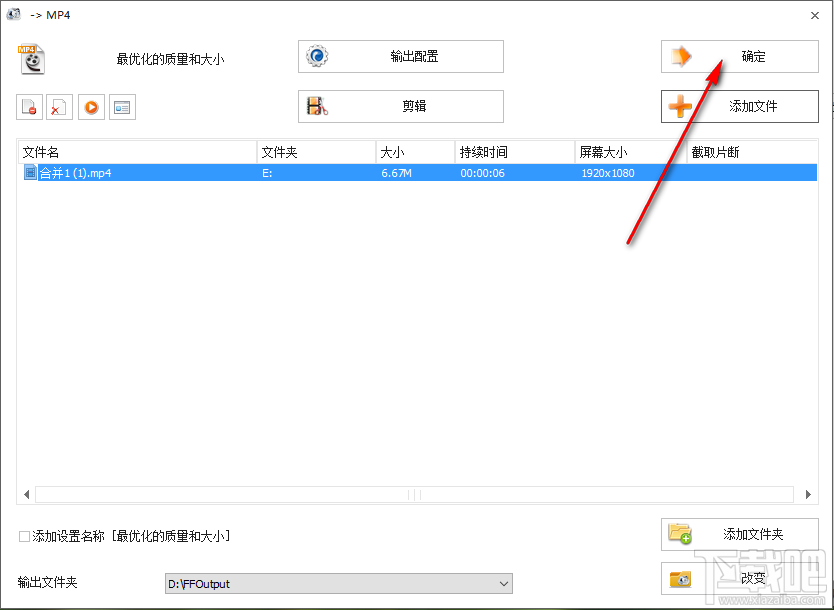The width and height of the screenshot is (834, 610).
Task: Sort by 屏幕大小 column header
Action: point(631,152)
